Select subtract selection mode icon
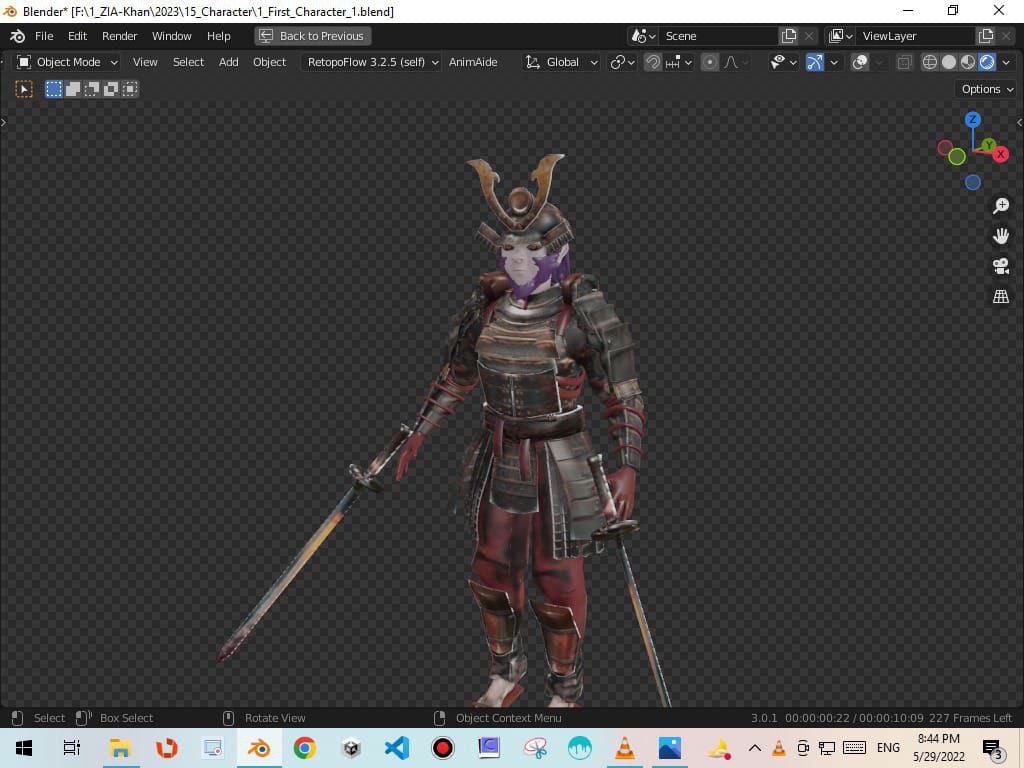1024x768 pixels. 91,89
